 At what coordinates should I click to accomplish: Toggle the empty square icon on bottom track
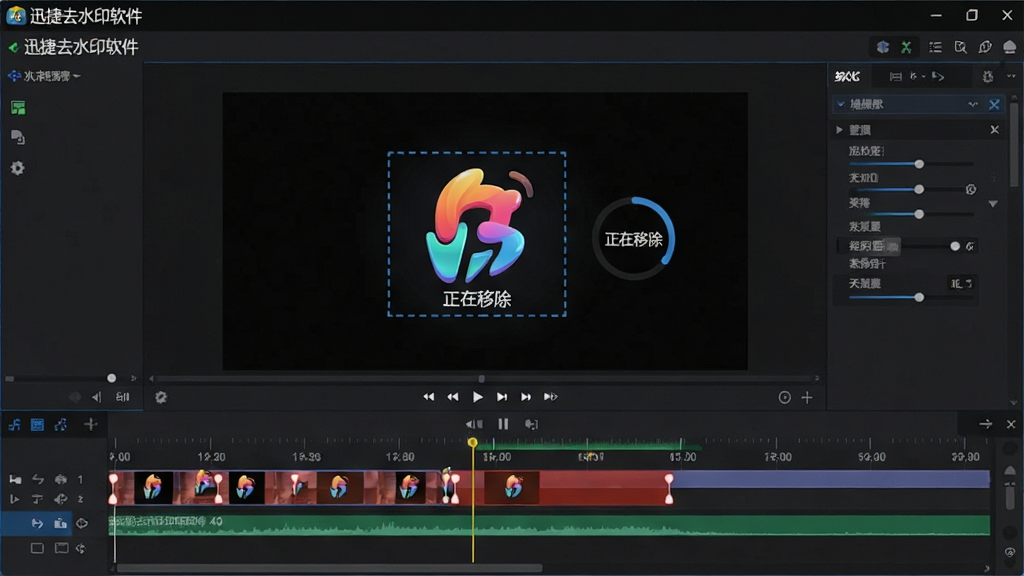point(37,549)
